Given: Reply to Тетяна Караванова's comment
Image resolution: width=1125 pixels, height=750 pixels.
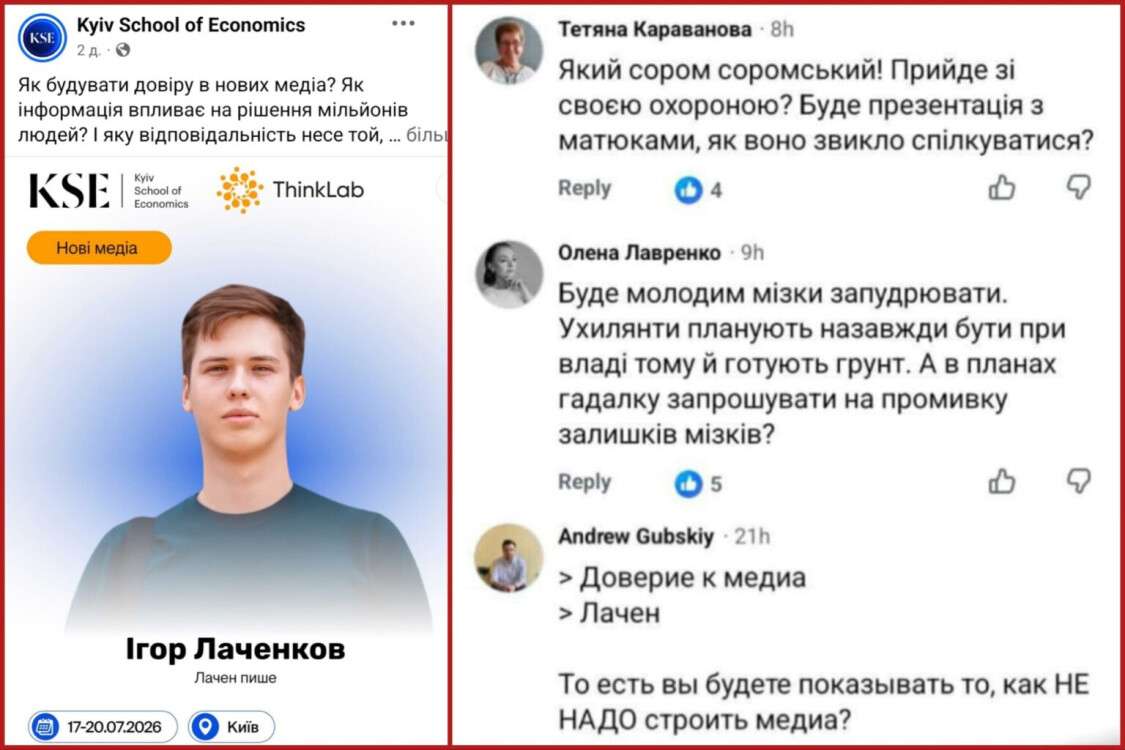Looking at the screenshot, I should click(585, 188).
